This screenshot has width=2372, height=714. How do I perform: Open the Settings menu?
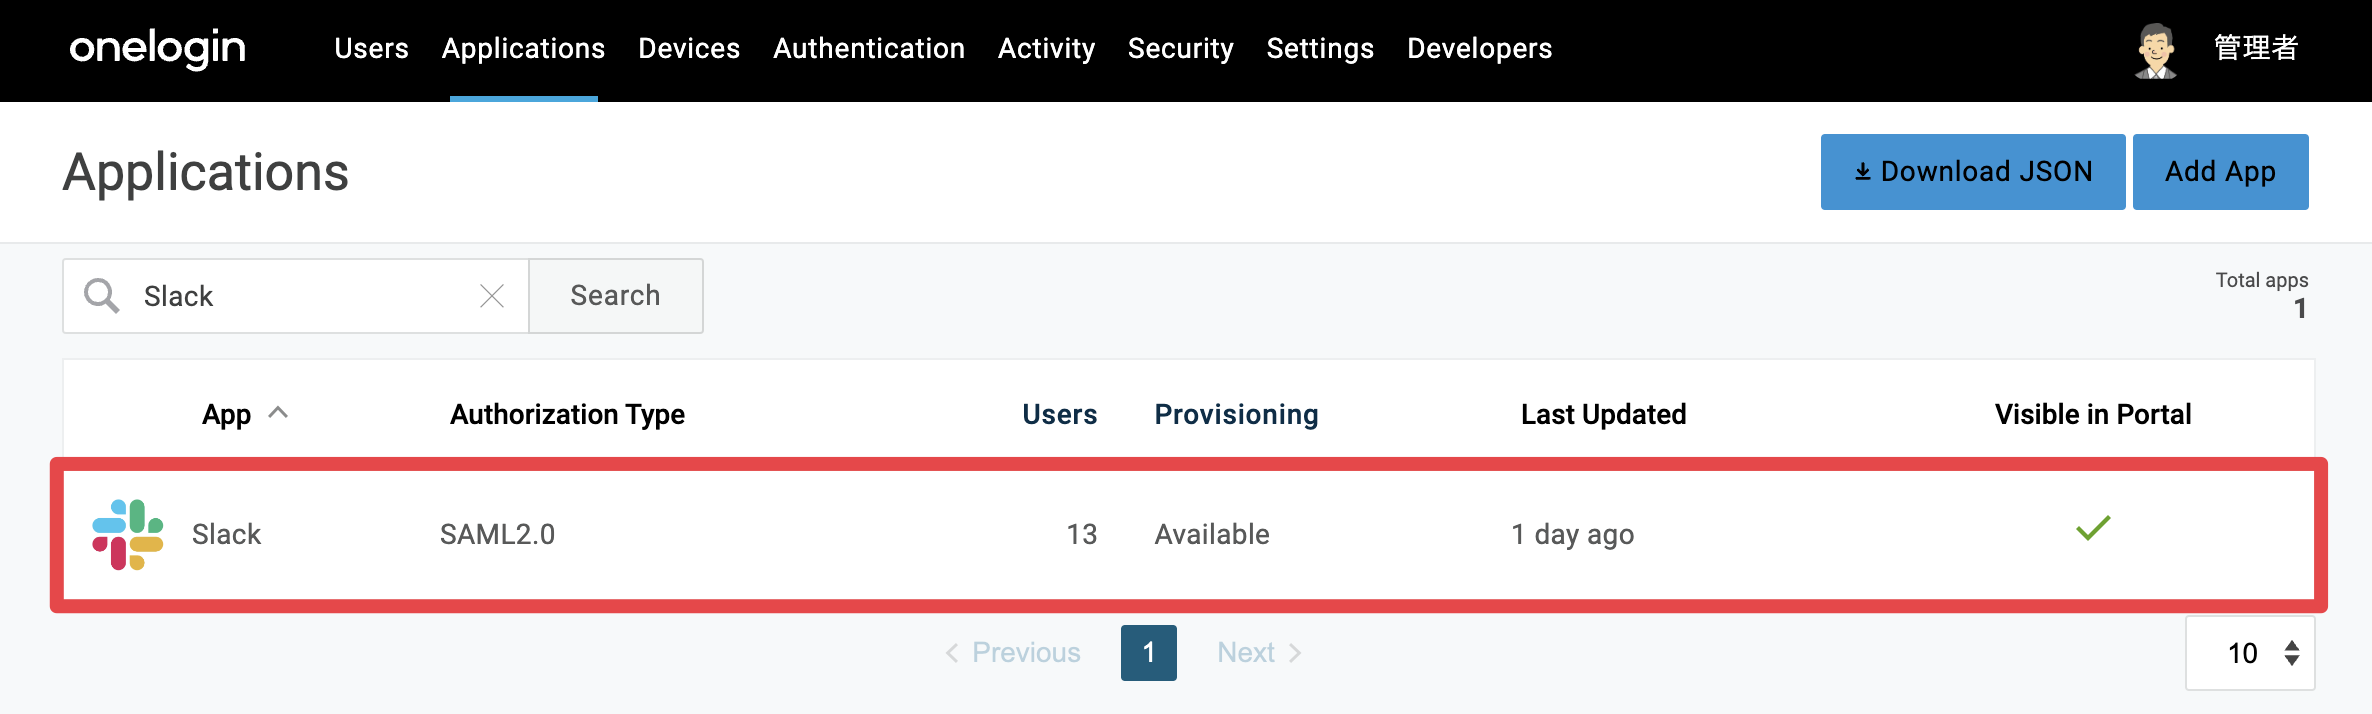1320,48
